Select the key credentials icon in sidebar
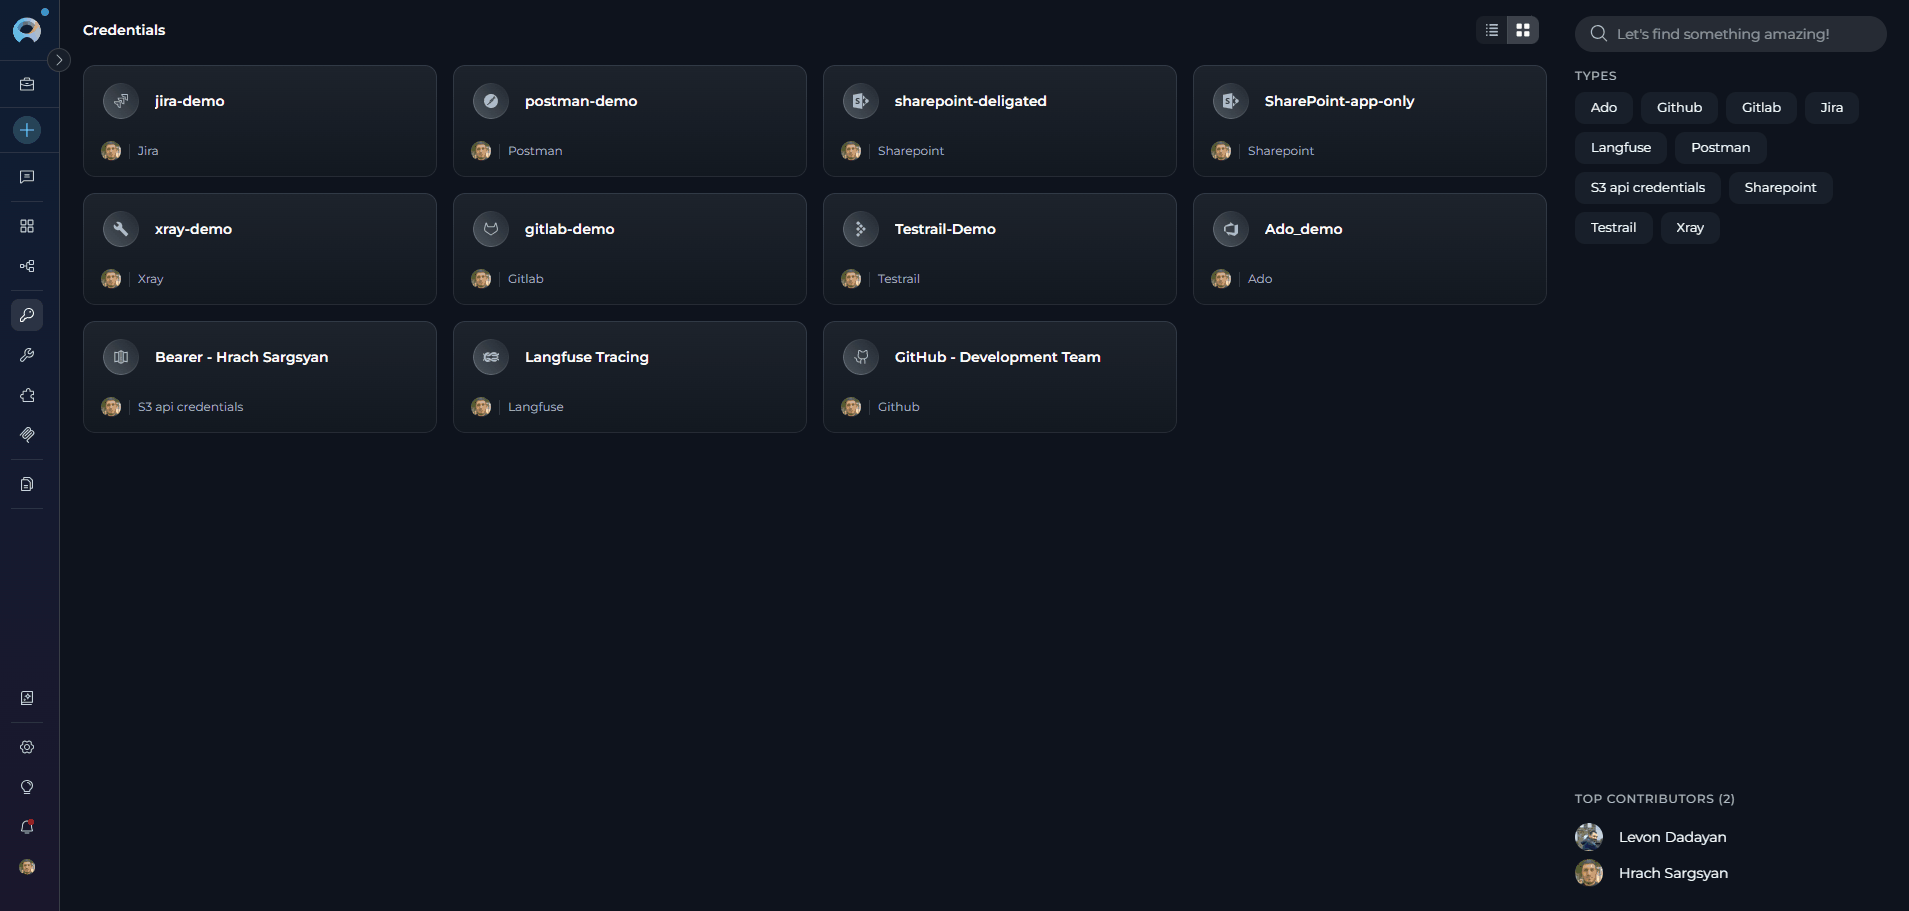The image size is (1909, 911). pos(27,315)
